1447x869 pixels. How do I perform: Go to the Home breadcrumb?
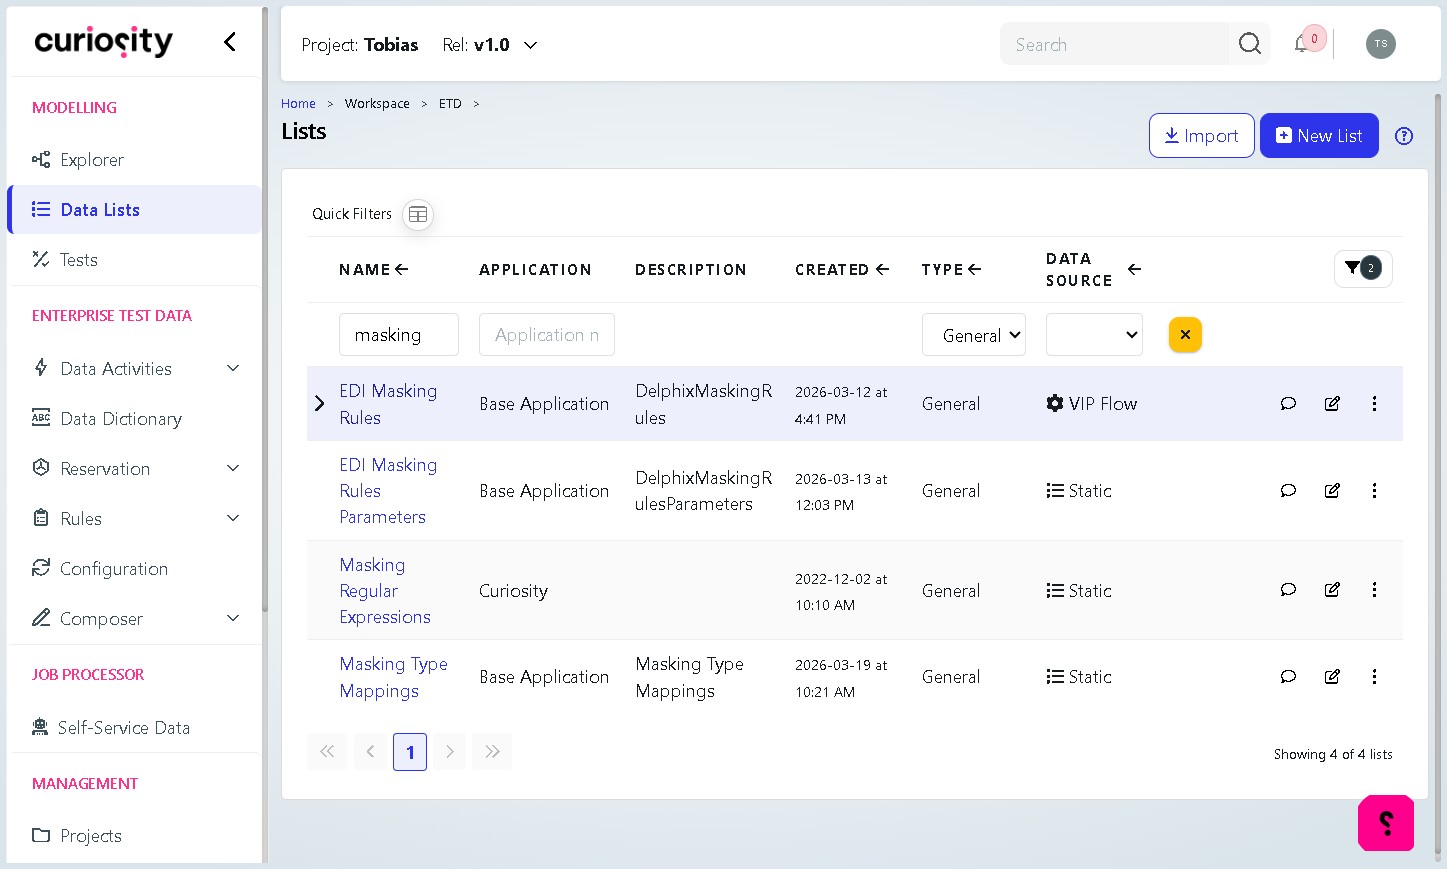[298, 103]
